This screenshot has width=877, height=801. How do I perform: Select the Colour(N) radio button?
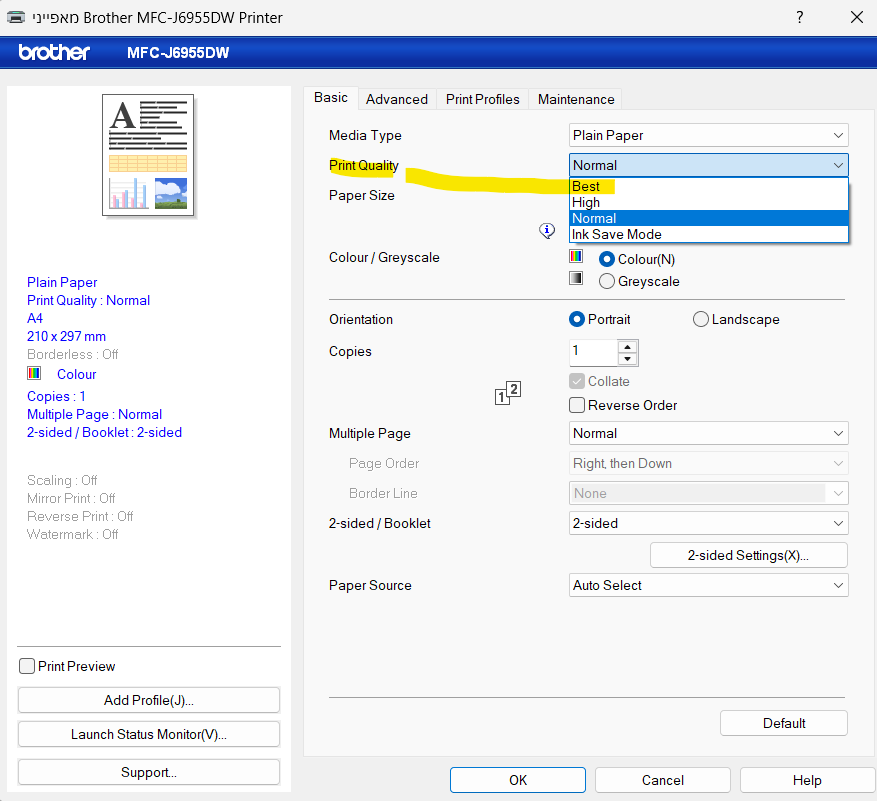pos(606,260)
